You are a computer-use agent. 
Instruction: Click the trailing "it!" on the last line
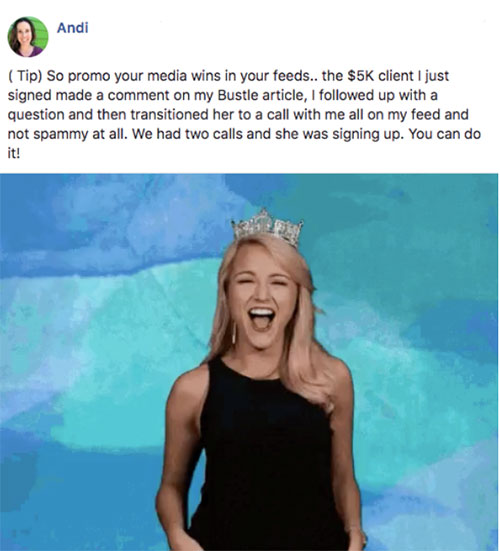(x=14, y=153)
